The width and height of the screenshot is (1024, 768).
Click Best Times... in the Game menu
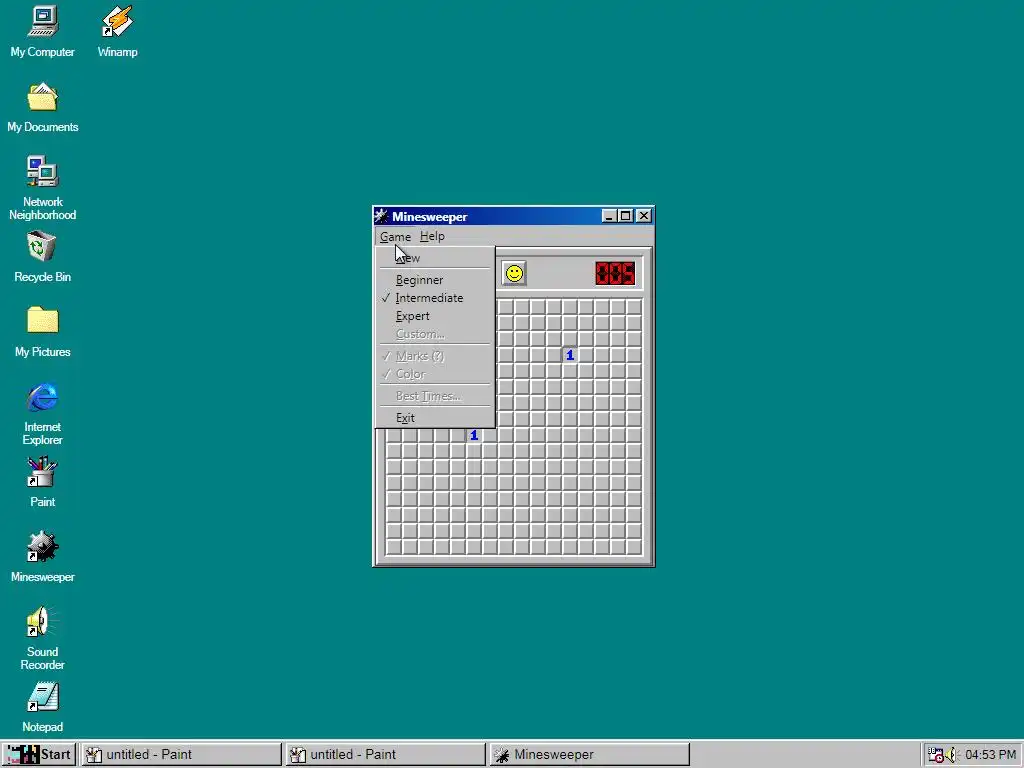click(436, 396)
